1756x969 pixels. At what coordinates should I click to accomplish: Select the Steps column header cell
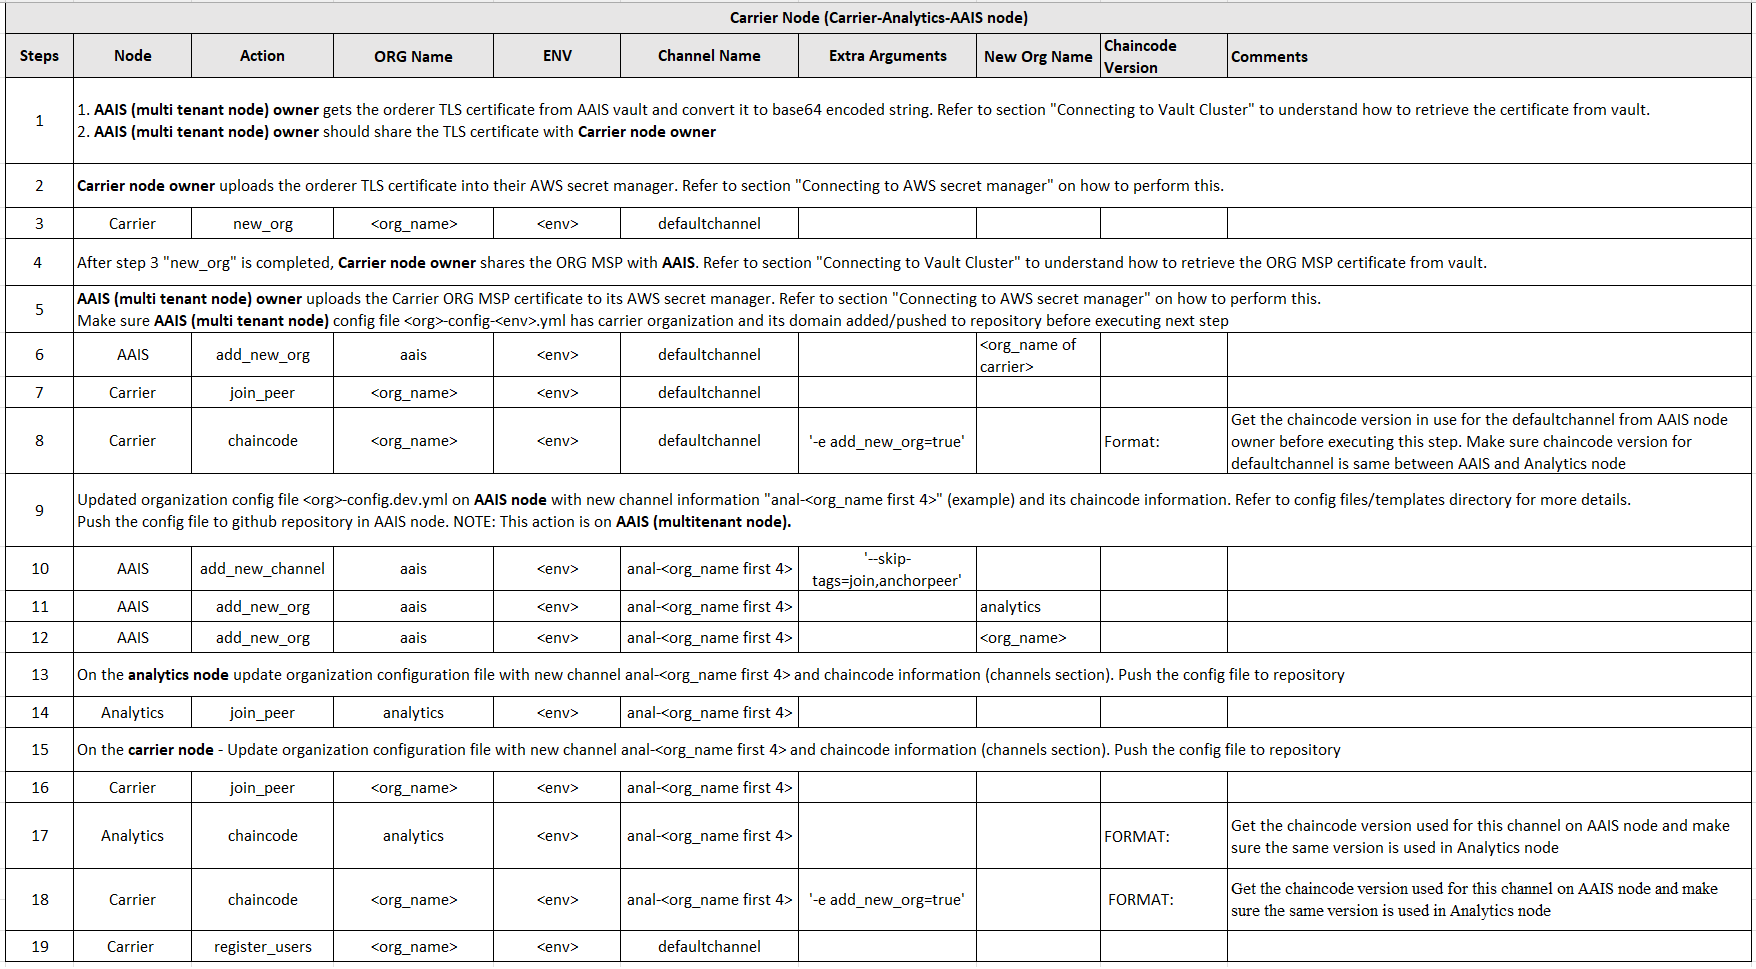point(39,56)
